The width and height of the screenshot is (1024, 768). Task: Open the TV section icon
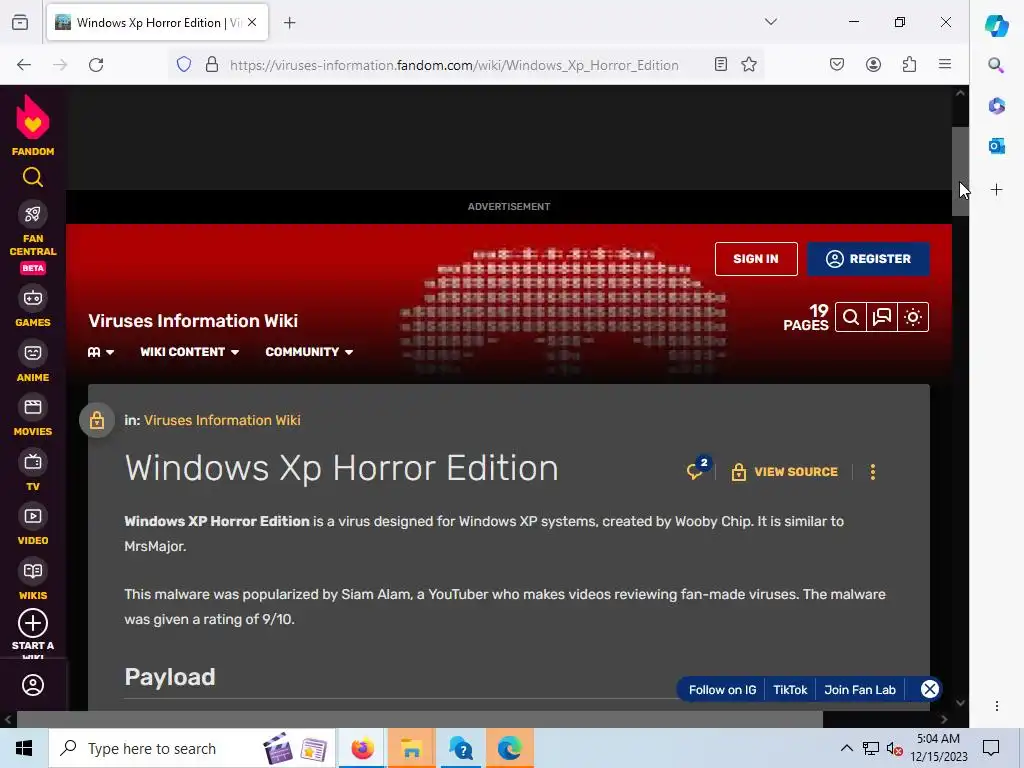tap(33, 462)
